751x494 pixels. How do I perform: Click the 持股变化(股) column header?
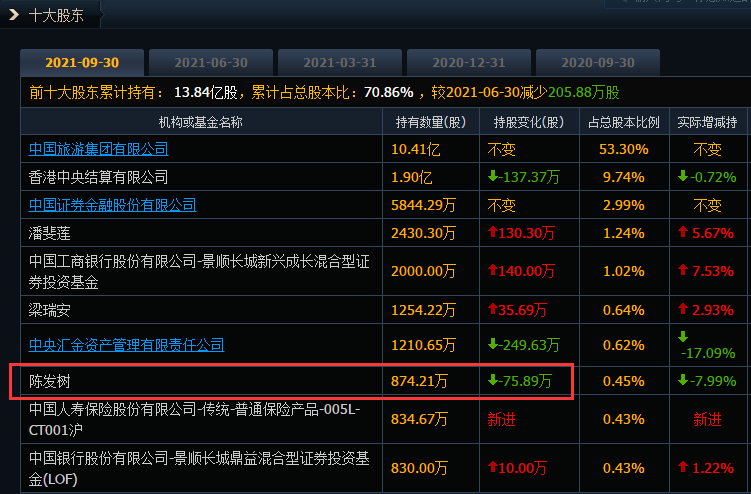[x=529, y=123]
